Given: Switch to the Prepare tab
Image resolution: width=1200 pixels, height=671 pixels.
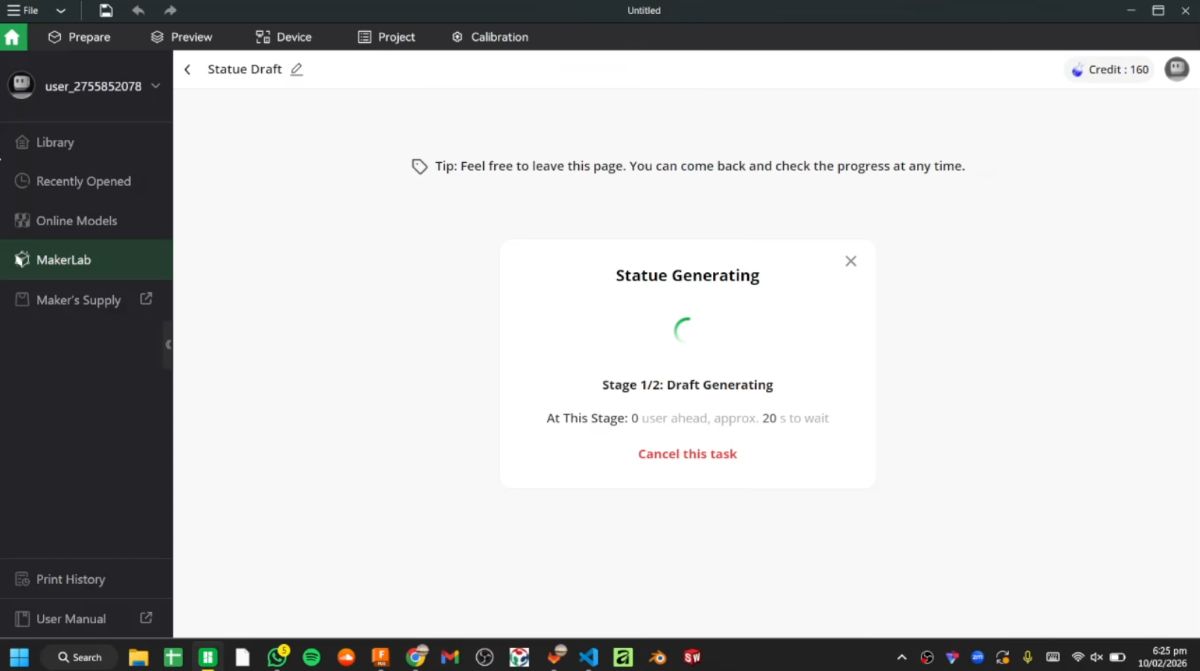Looking at the screenshot, I should [x=79, y=37].
